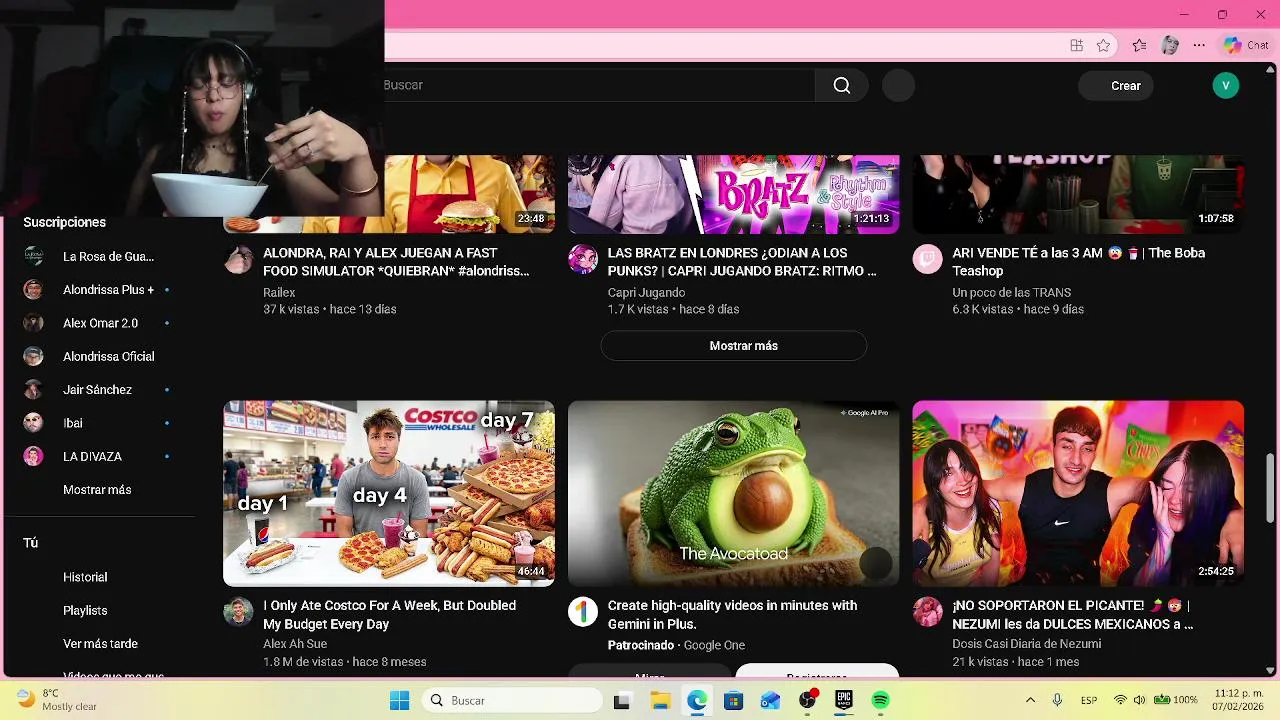
Task: Add page to favorites with the star icon
Action: 1103,45
